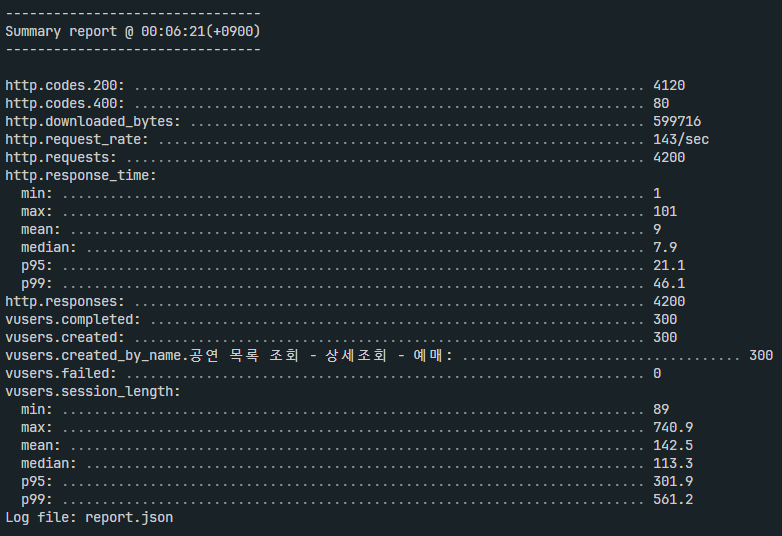This screenshot has height=536, width=782.
Task: Click the Summary report timestamp heading
Action: click(133, 31)
